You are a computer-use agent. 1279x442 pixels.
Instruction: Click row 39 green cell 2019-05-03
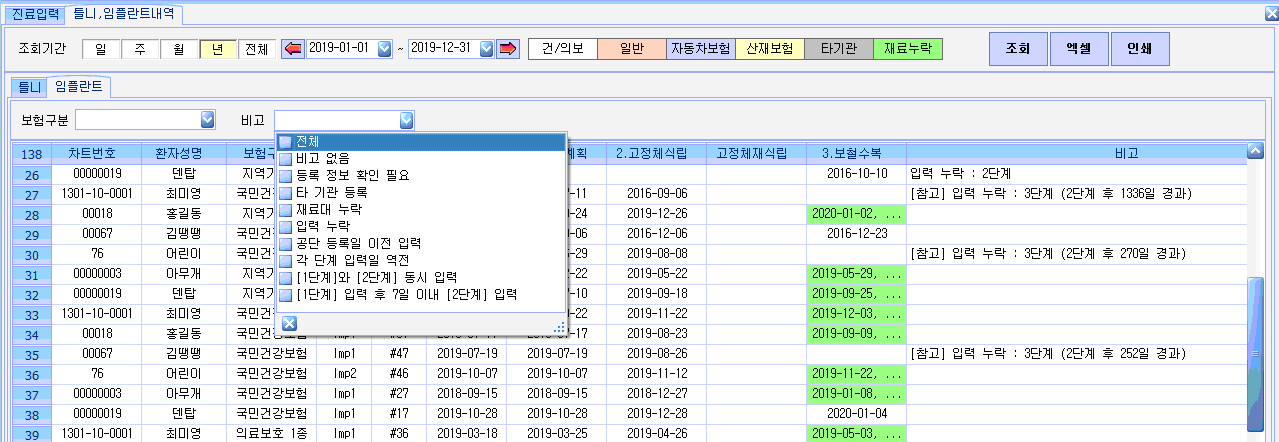857,434
